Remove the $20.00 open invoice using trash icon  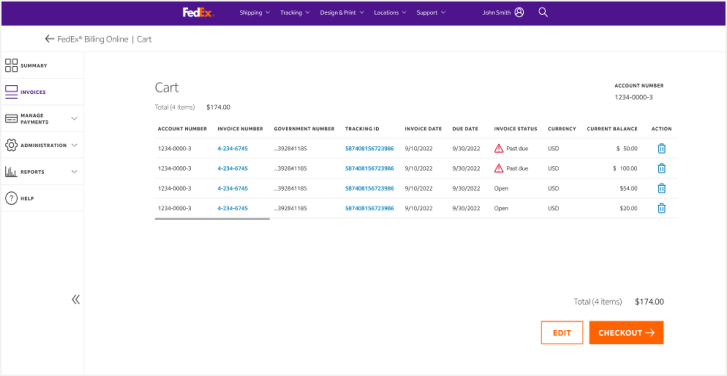coord(662,208)
